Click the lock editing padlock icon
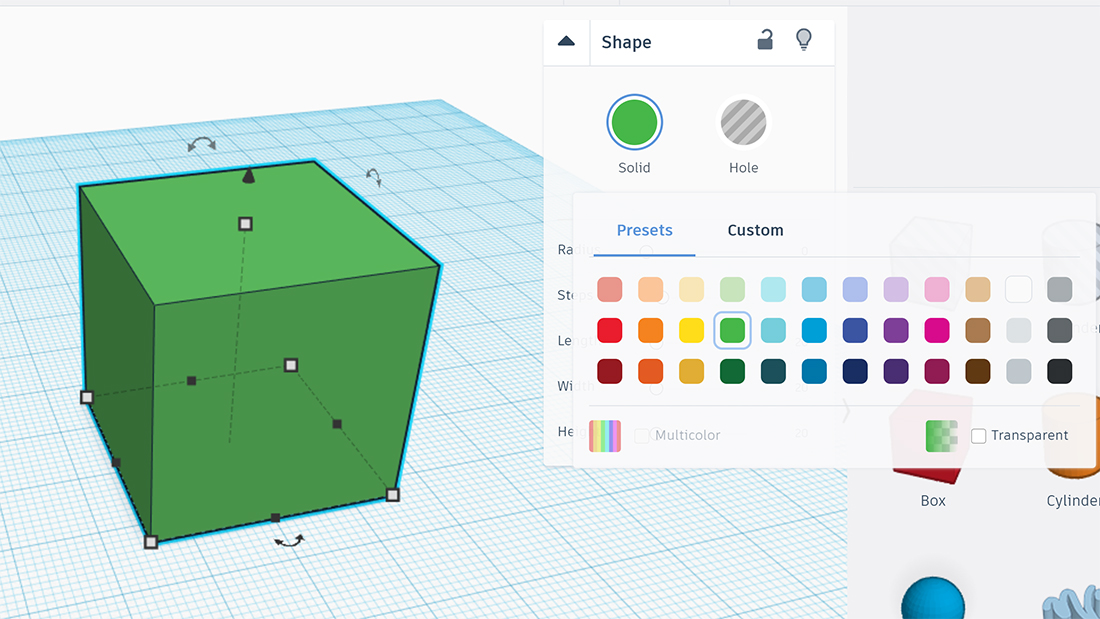 click(765, 40)
